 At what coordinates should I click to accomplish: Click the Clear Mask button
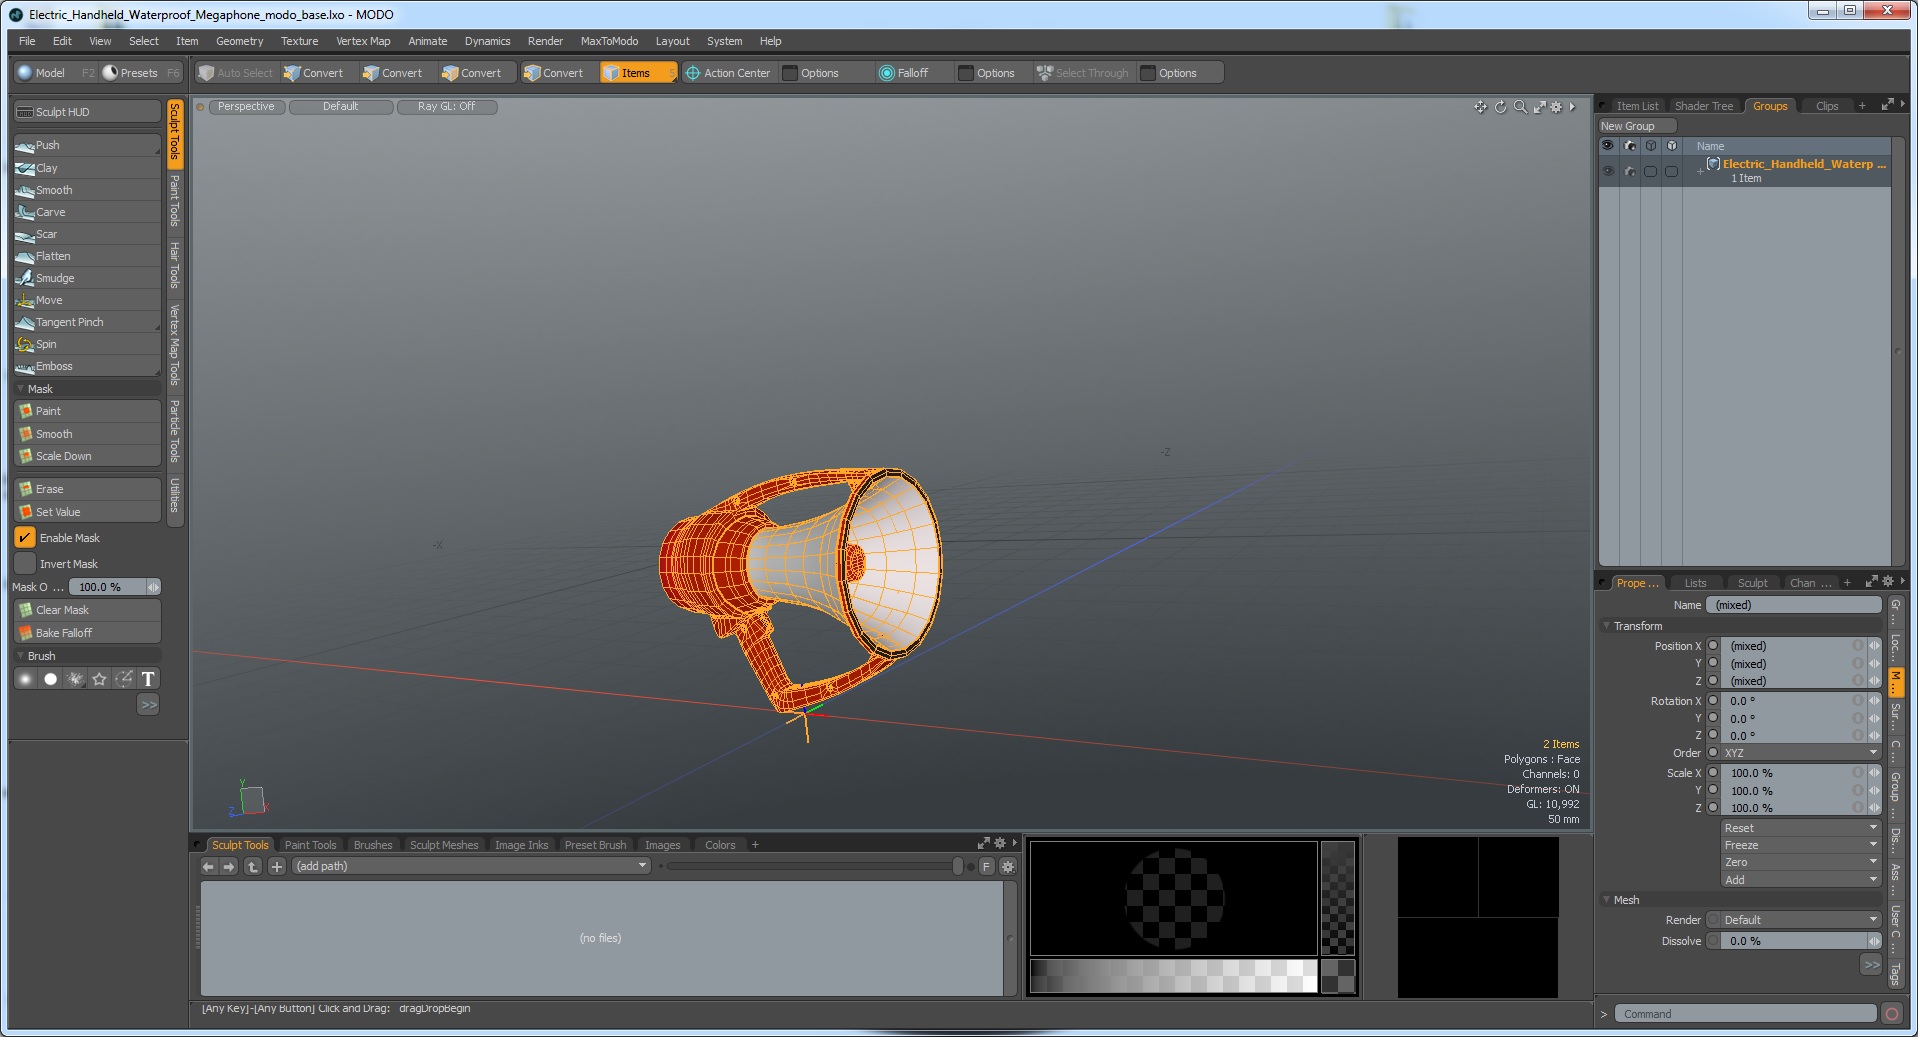[x=87, y=610]
